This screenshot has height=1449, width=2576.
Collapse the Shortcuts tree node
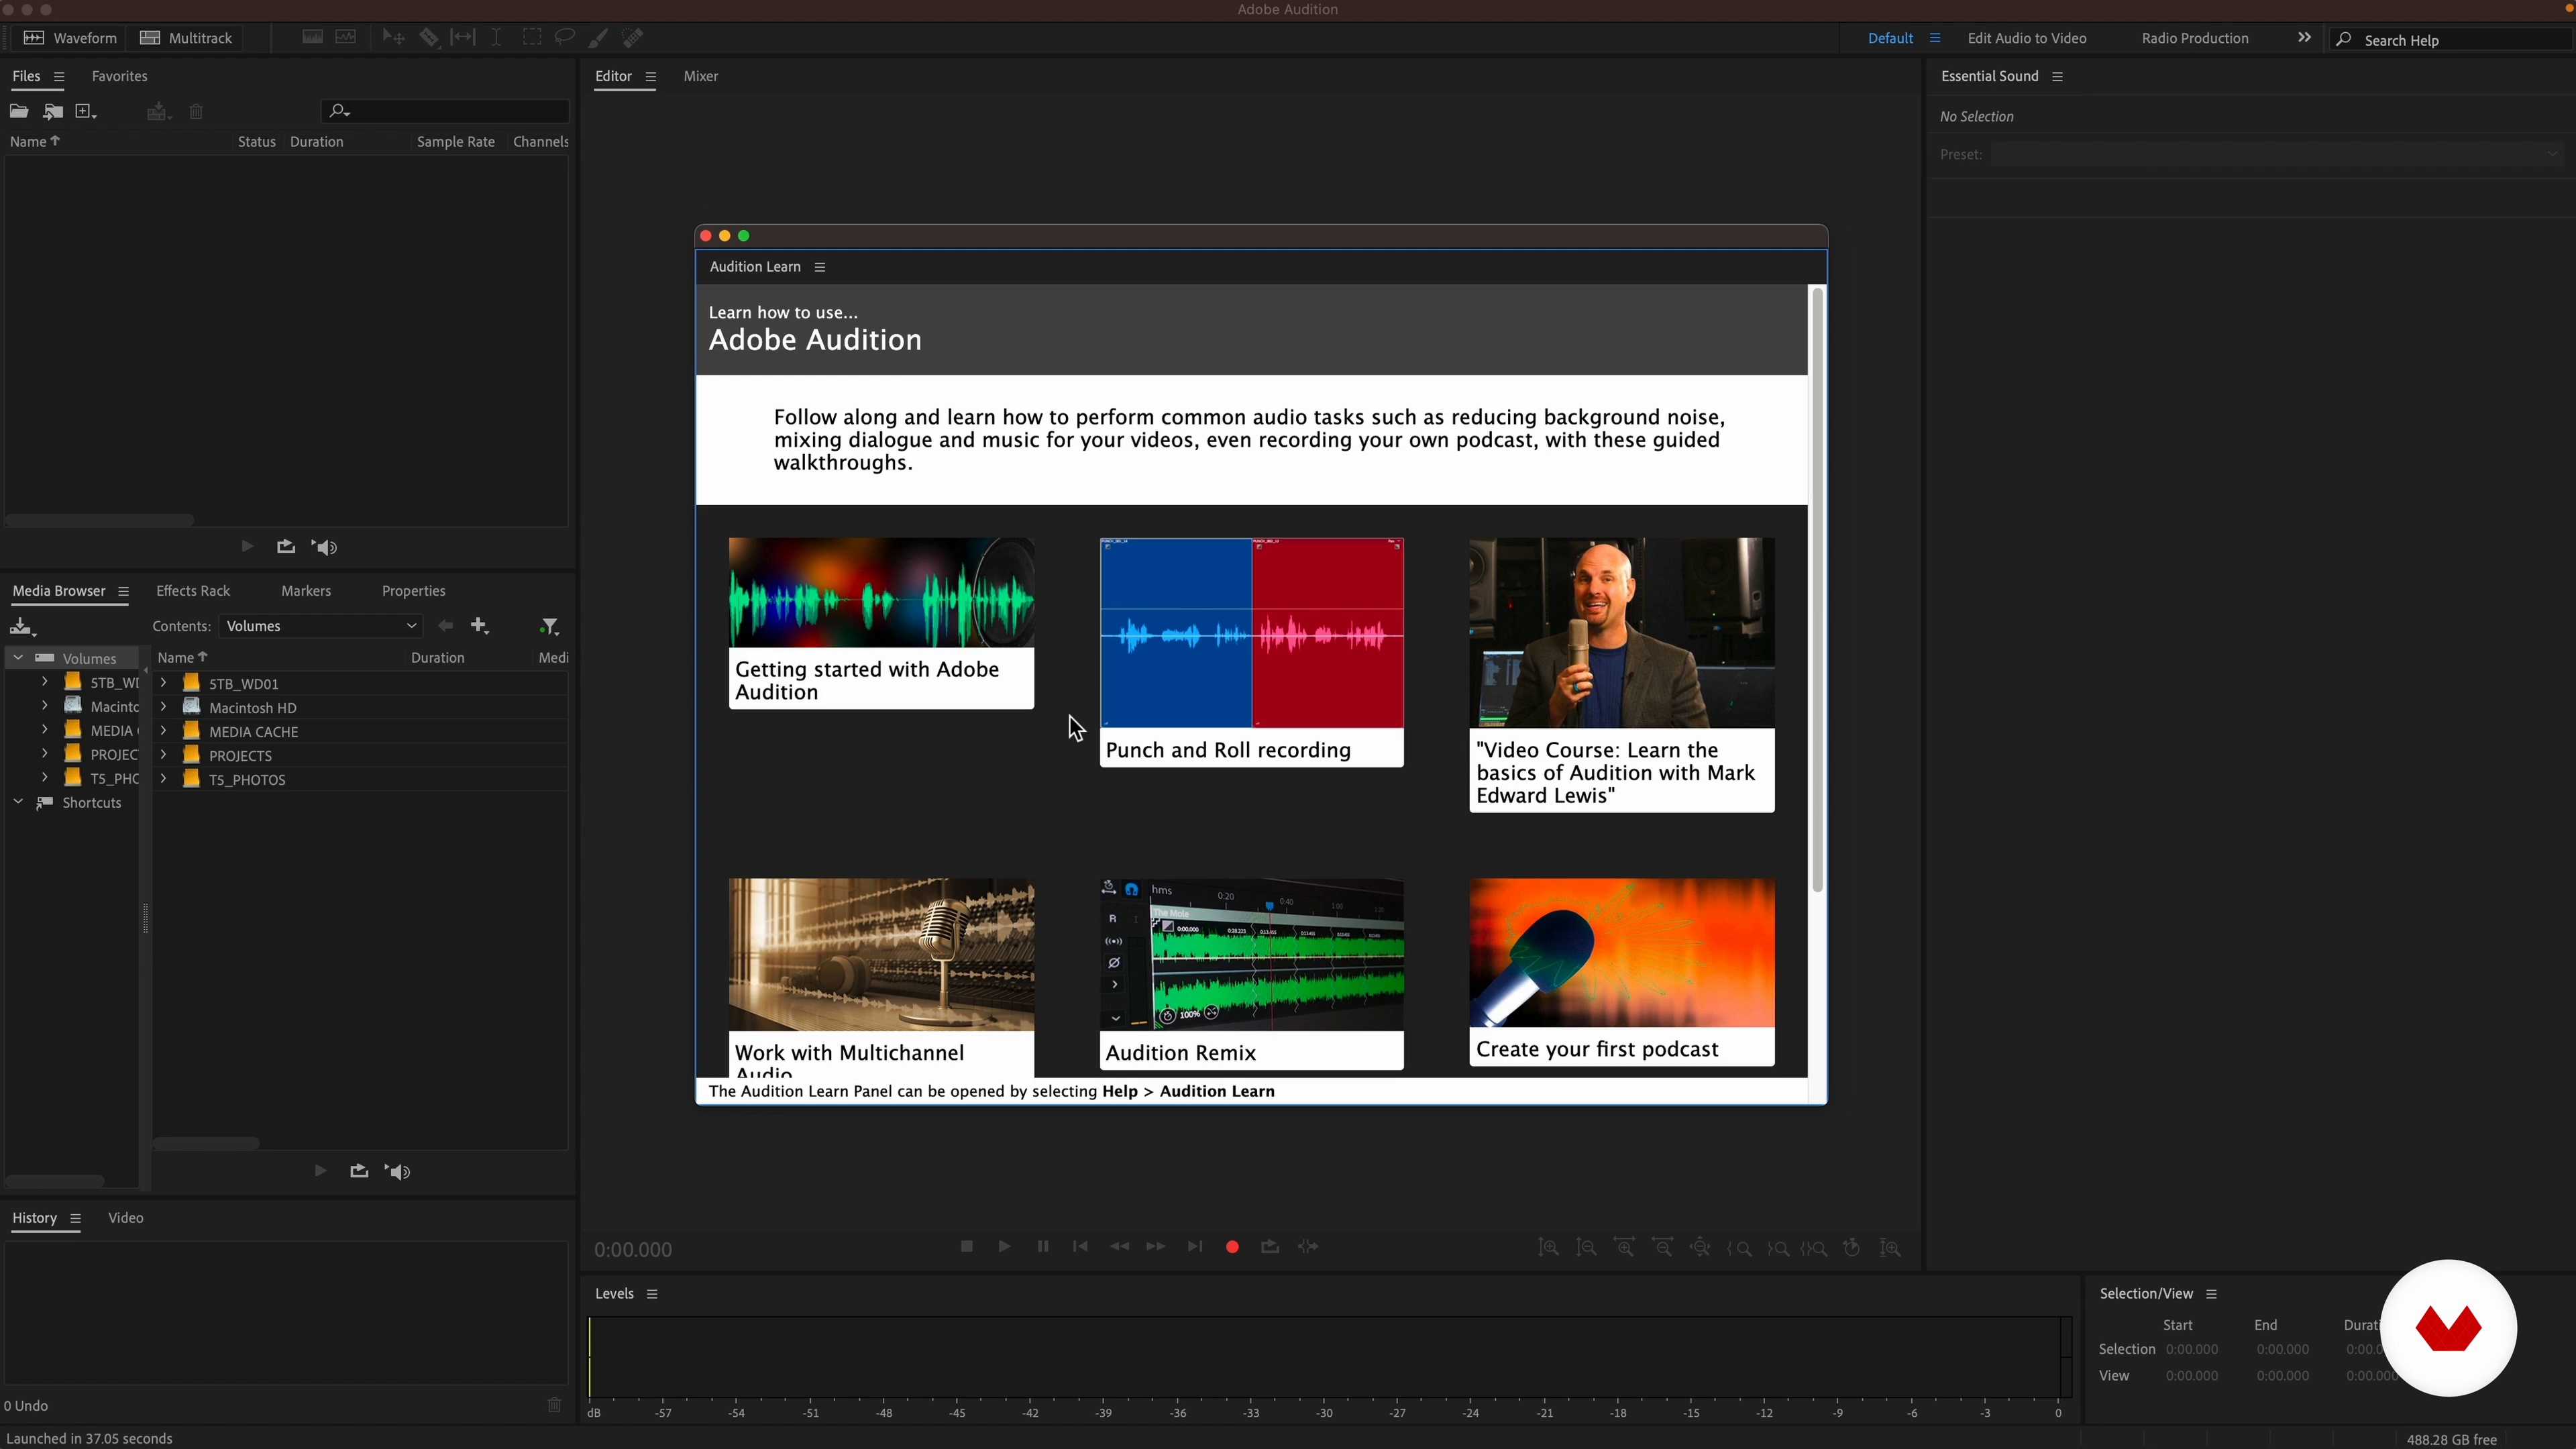(18, 802)
